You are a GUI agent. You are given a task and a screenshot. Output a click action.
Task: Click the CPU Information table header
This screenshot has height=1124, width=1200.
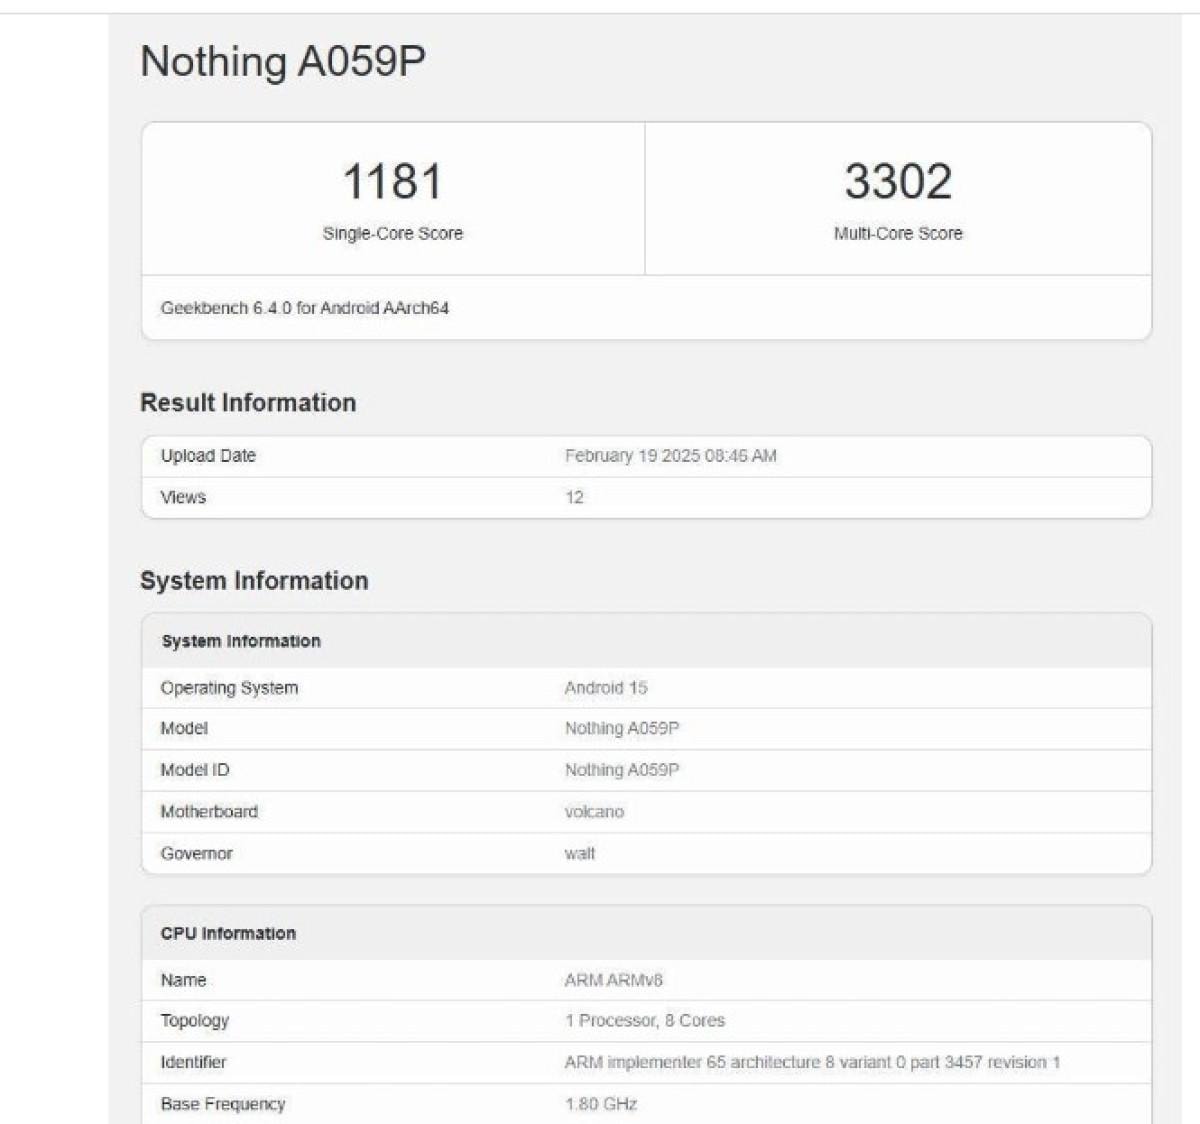pos(228,934)
